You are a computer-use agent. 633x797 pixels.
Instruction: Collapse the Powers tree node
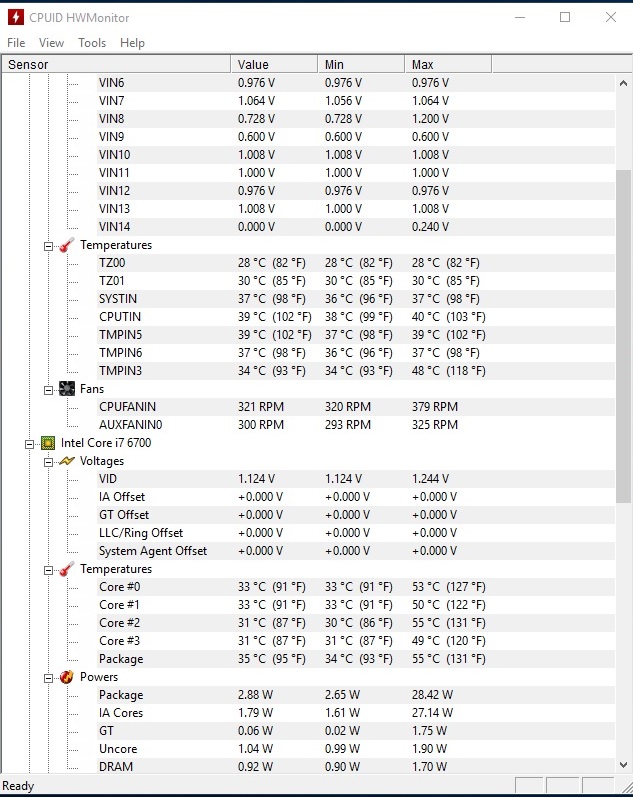point(48,679)
